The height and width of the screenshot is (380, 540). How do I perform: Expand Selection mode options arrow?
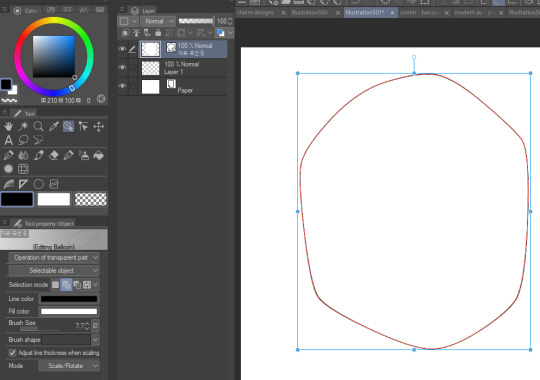[x=95, y=285]
